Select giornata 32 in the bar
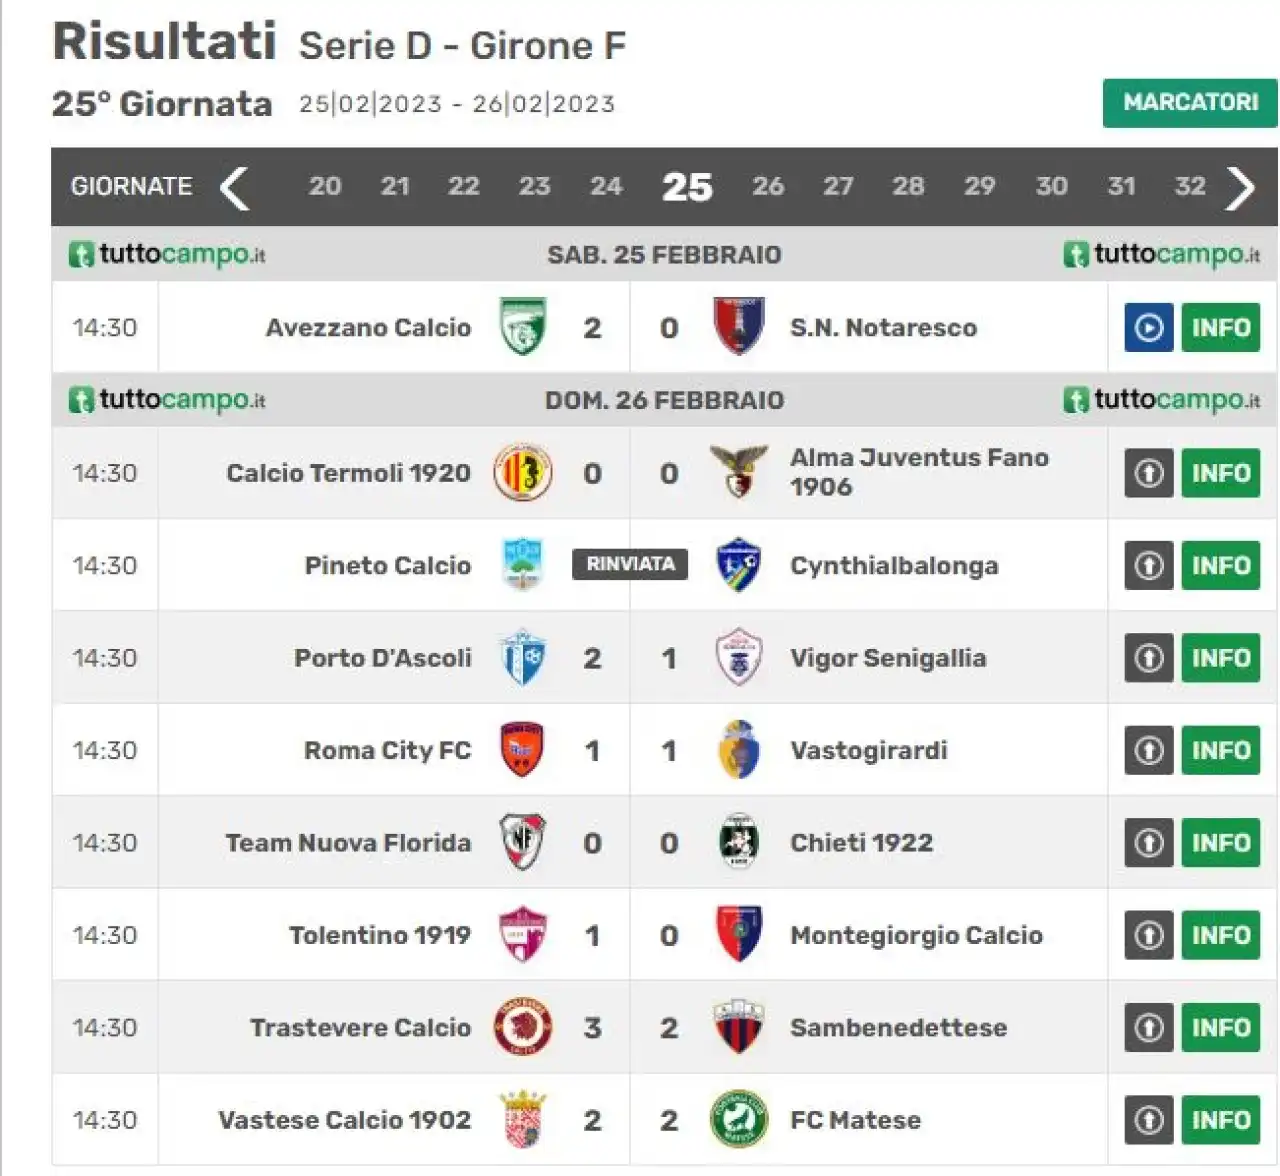This screenshot has width=1280, height=1176. [1190, 186]
